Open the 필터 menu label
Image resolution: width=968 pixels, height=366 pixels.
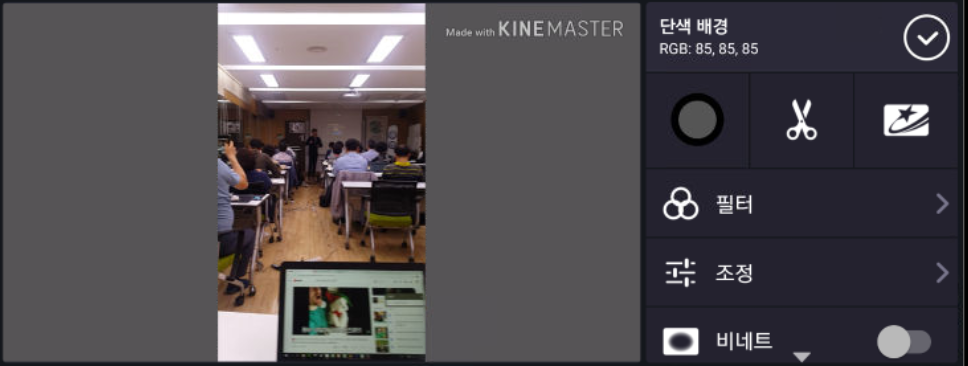point(734,204)
